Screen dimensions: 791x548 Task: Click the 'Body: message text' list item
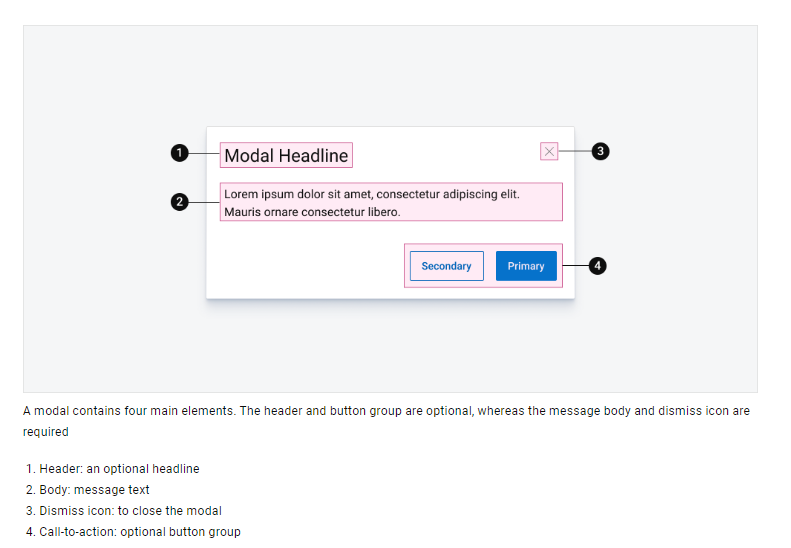94,490
